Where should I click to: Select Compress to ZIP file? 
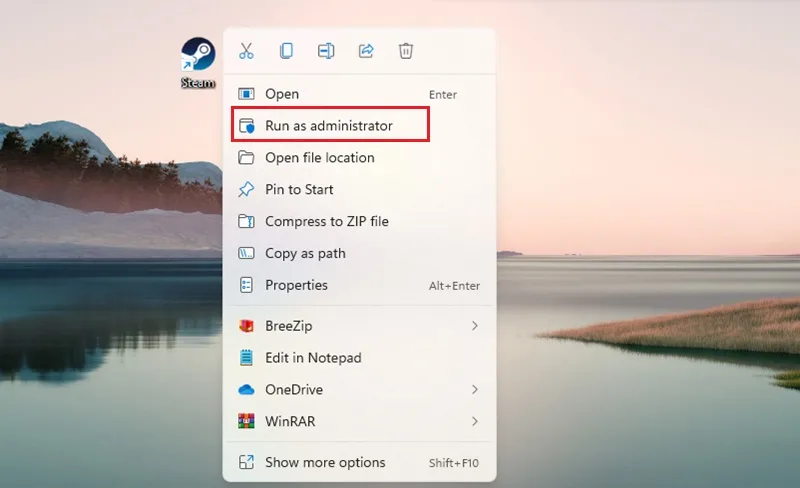(359, 221)
